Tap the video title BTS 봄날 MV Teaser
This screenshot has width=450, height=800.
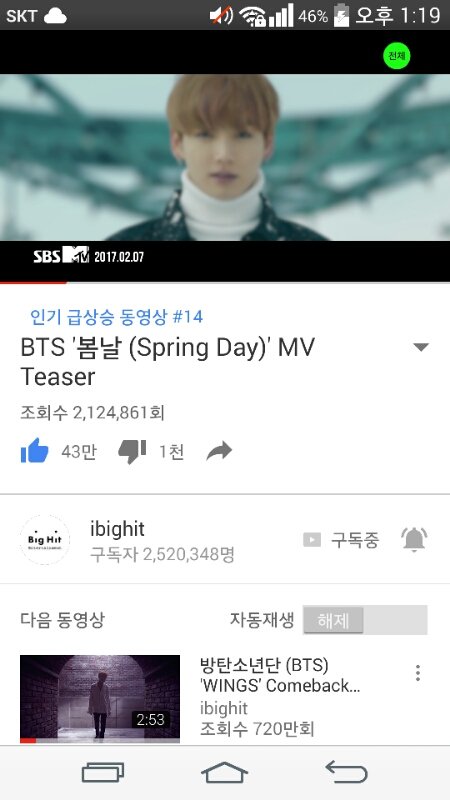[x=168, y=362]
